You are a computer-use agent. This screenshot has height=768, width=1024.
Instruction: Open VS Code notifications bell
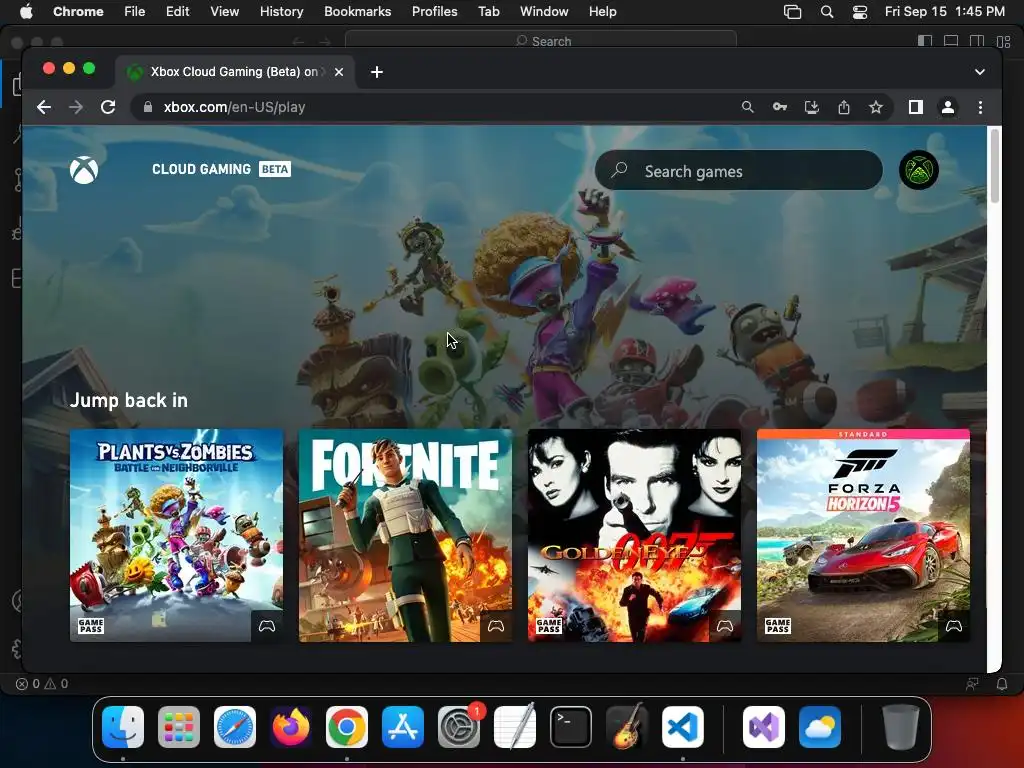click(1002, 684)
